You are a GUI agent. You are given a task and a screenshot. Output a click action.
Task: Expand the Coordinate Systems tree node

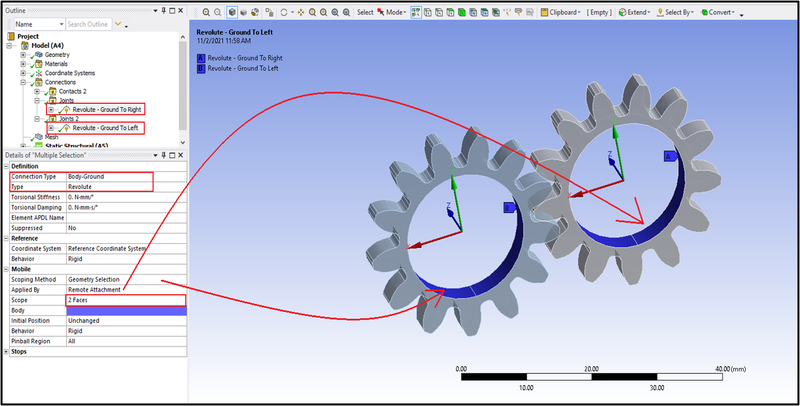23,73
